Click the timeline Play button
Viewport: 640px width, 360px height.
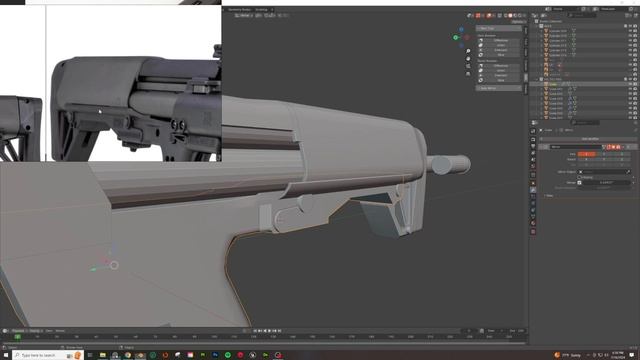click(269, 331)
